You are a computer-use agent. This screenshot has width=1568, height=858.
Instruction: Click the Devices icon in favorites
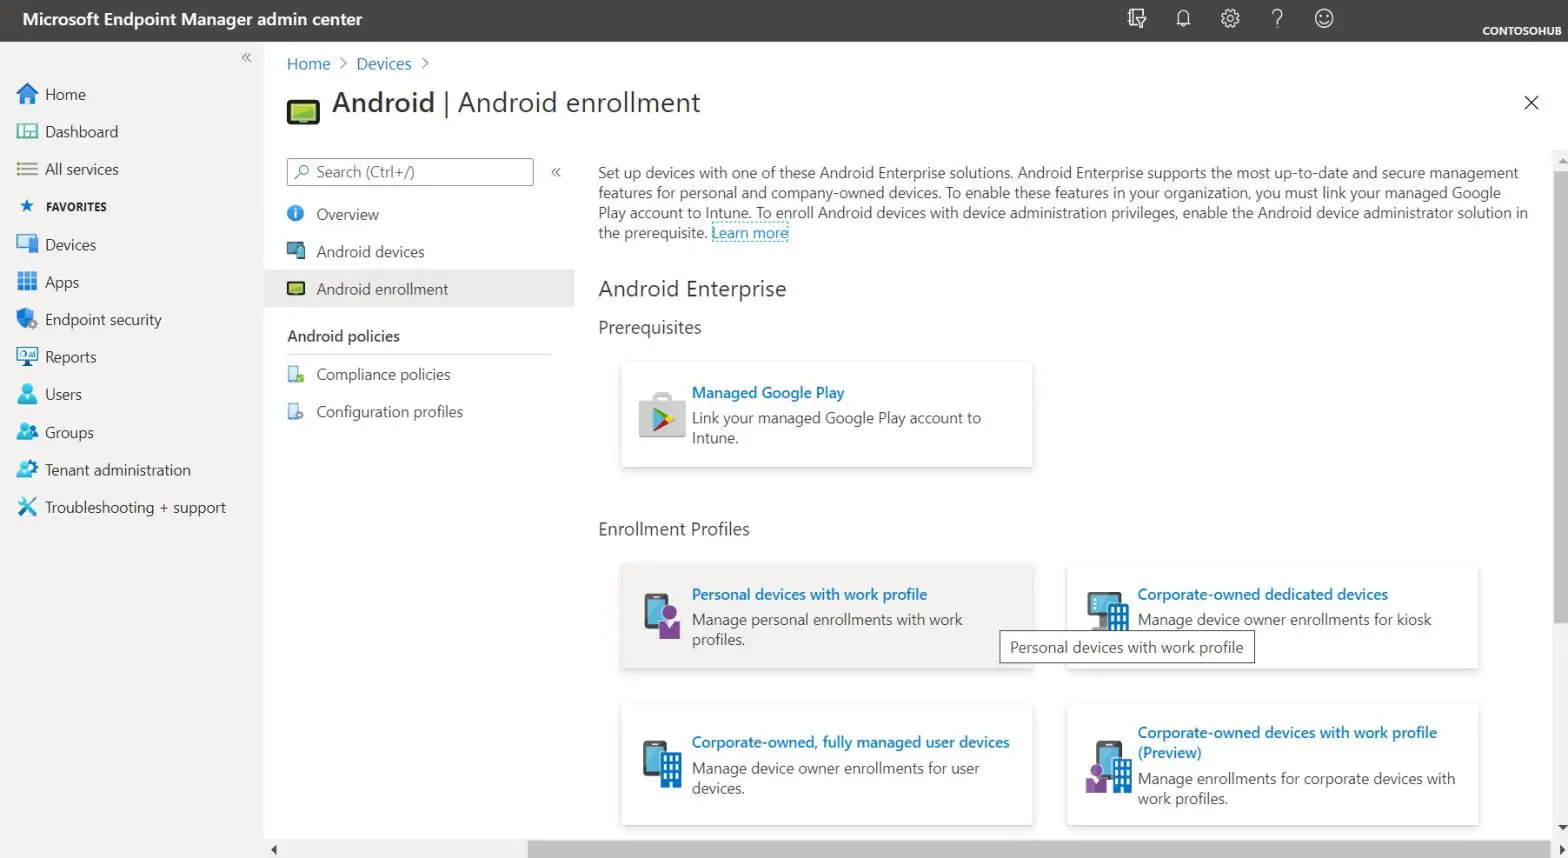(27, 244)
